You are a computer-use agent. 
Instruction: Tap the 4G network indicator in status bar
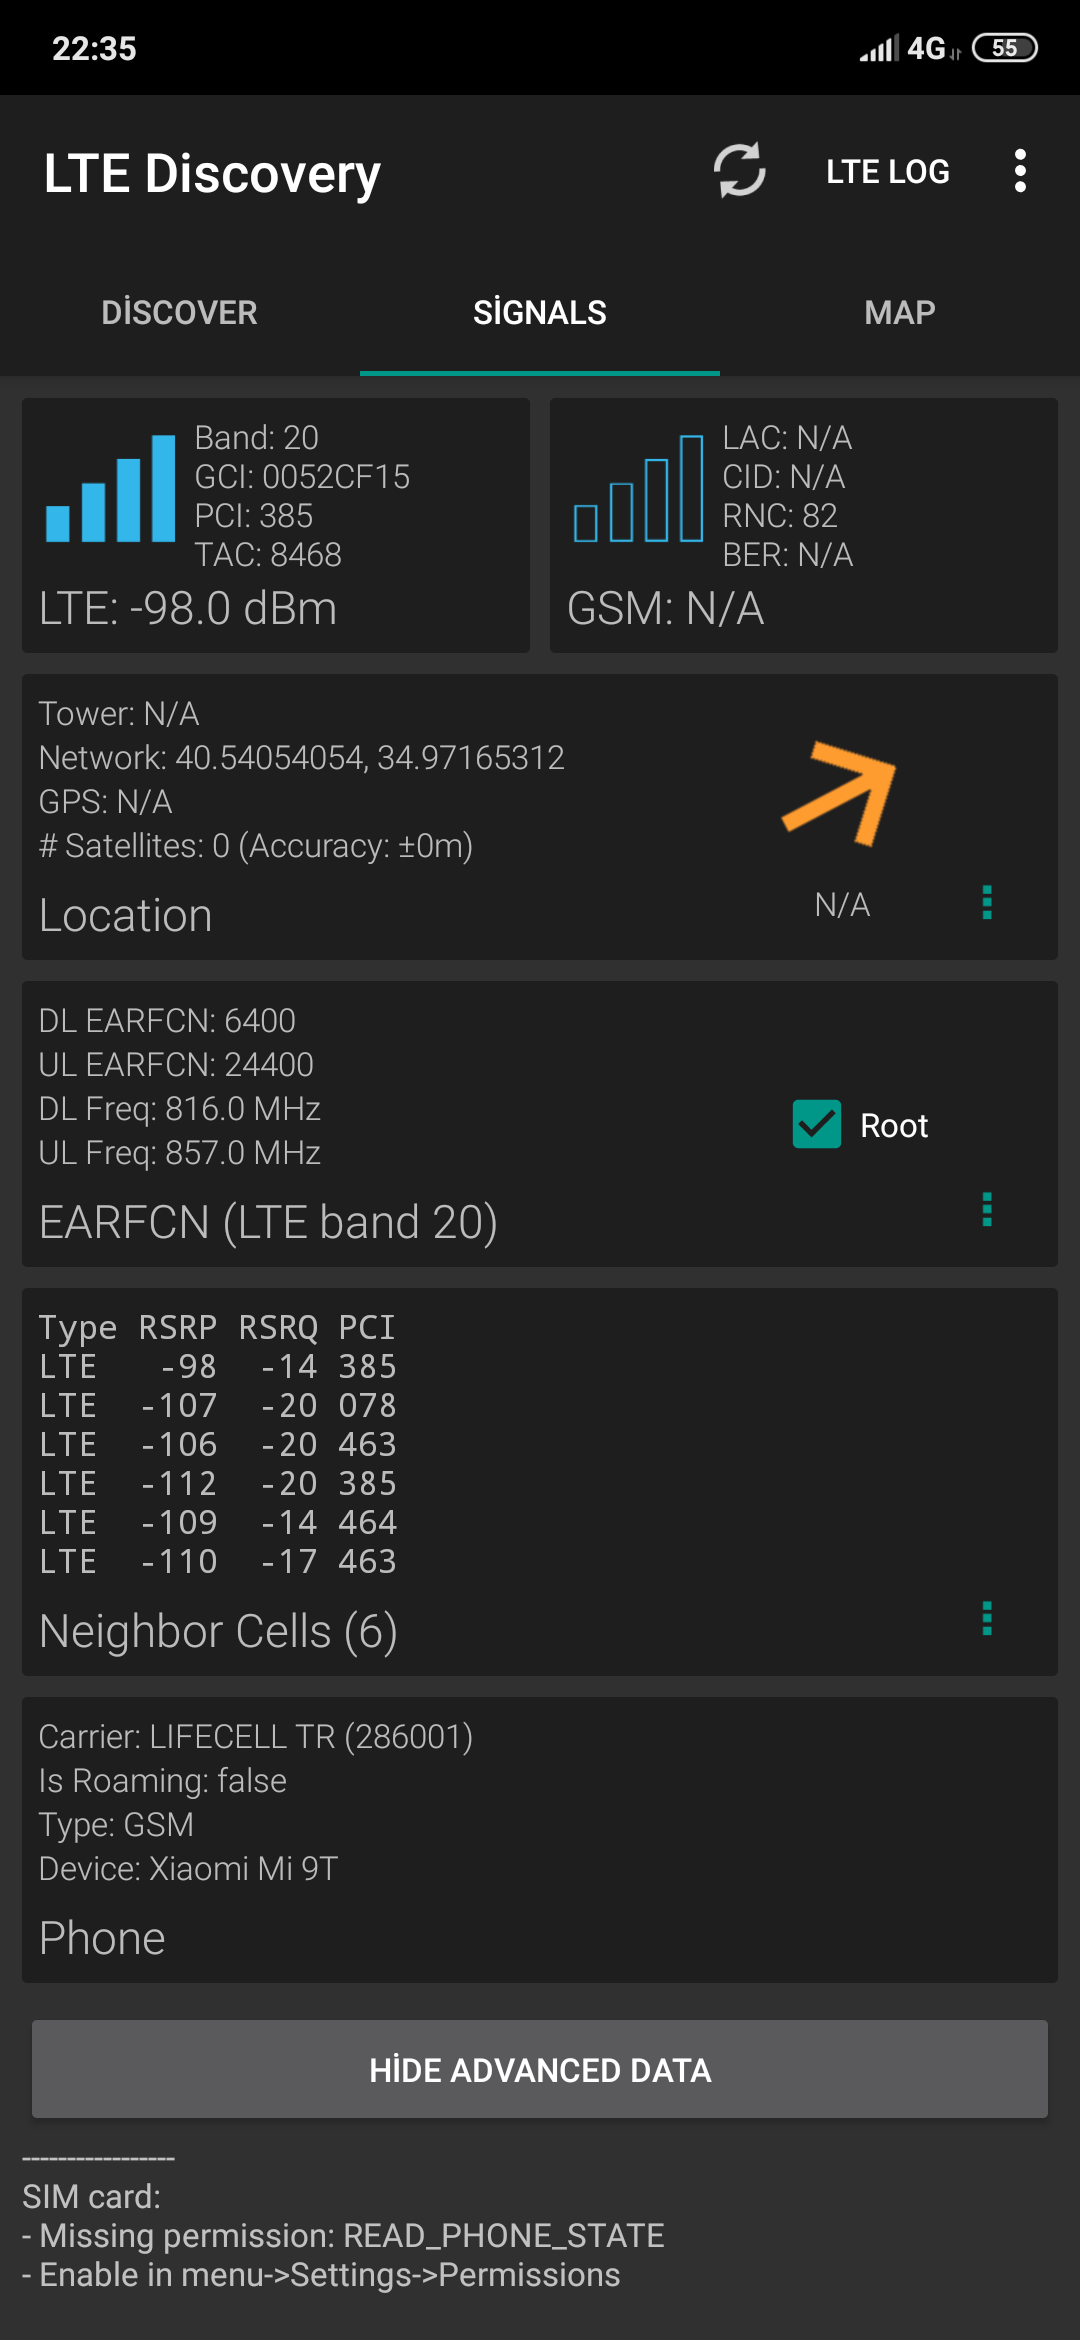click(927, 48)
